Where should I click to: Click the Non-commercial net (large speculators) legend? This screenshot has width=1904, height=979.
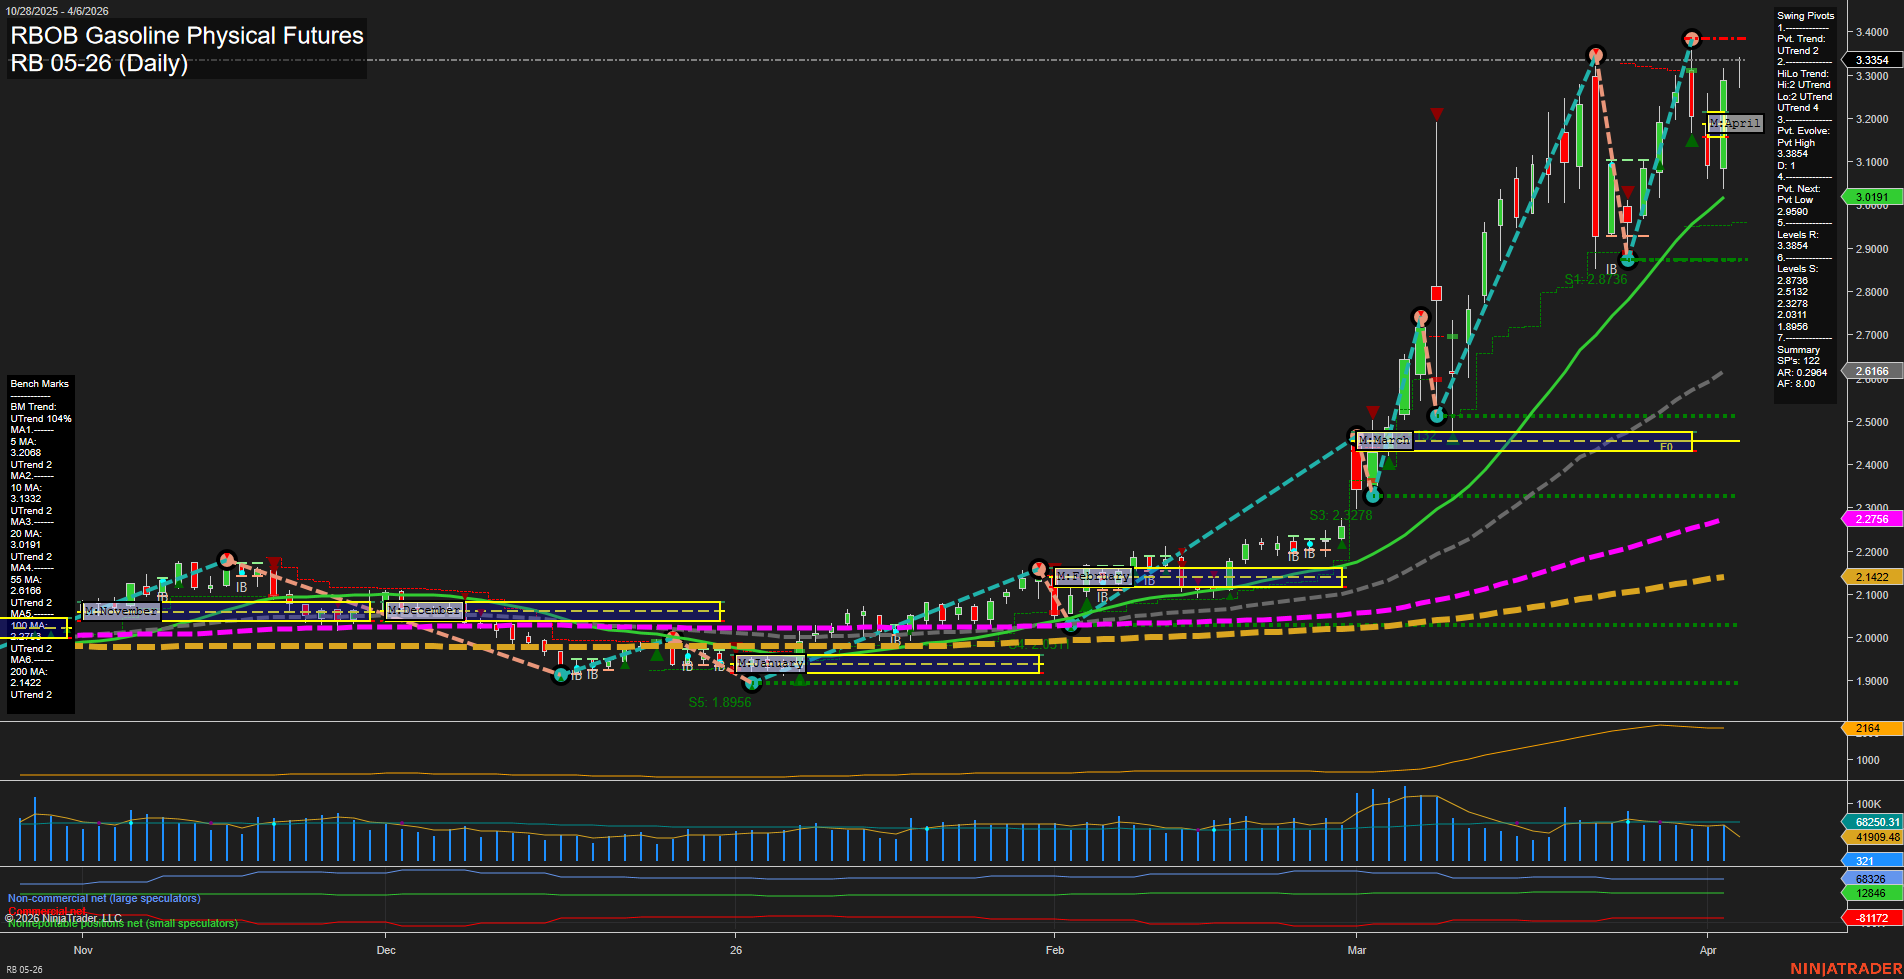[103, 898]
